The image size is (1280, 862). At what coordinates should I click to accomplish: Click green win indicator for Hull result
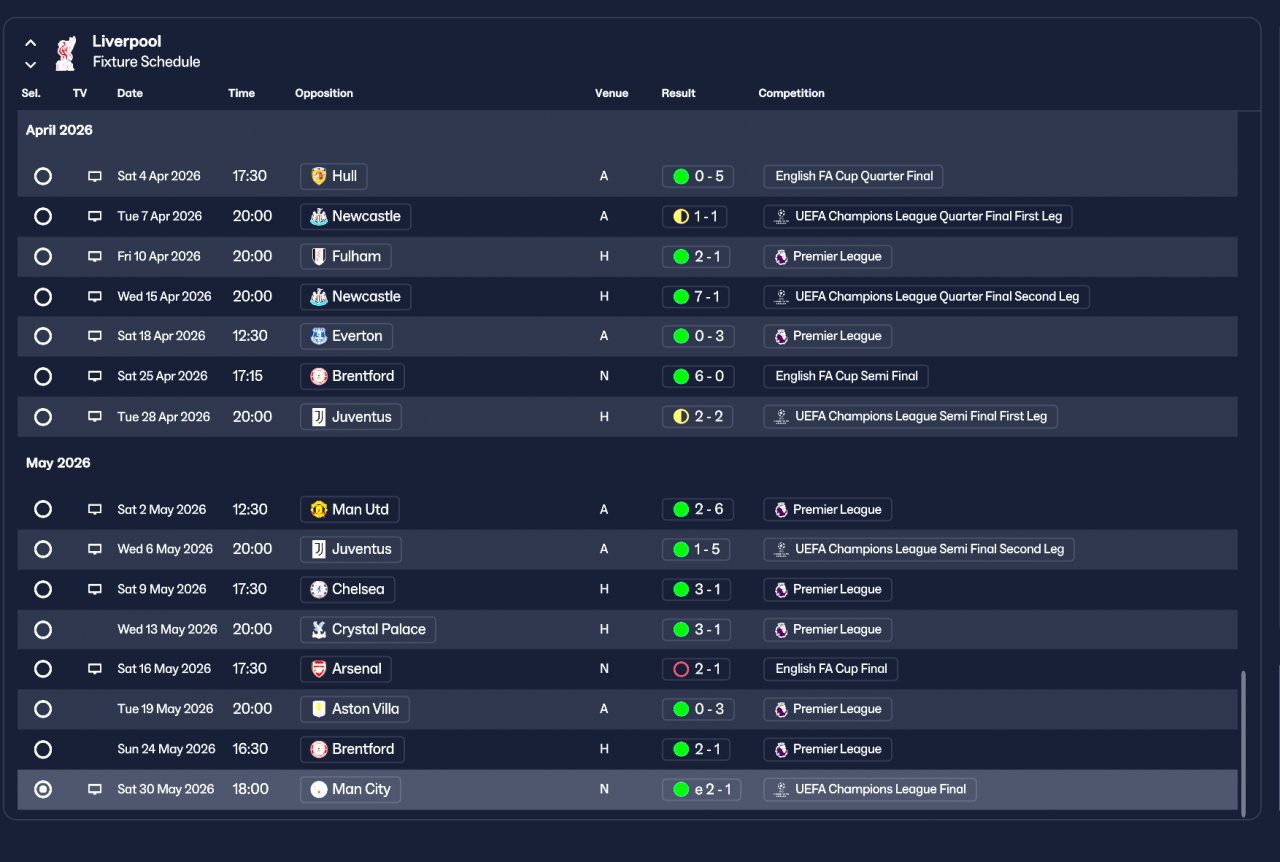coord(681,176)
